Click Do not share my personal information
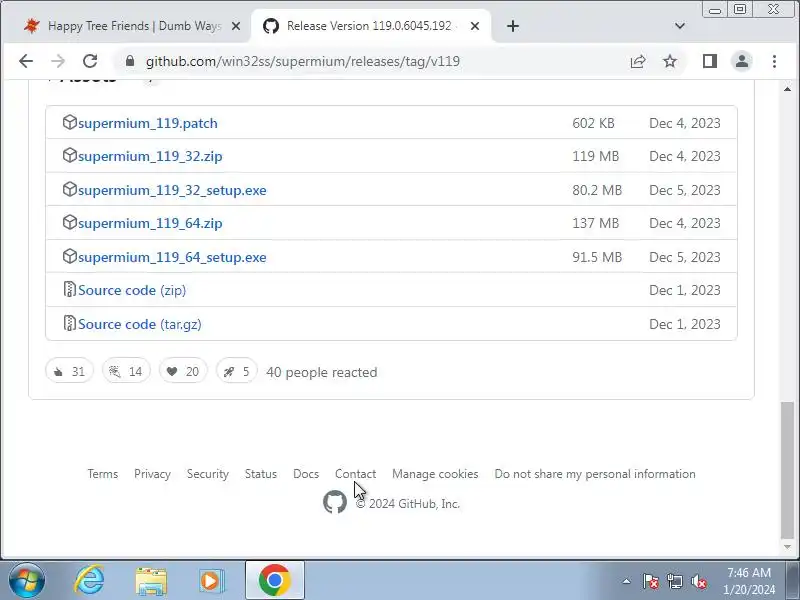Image resolution: width=800 pixels, height=600 pixels. click(x=595, y=474)
